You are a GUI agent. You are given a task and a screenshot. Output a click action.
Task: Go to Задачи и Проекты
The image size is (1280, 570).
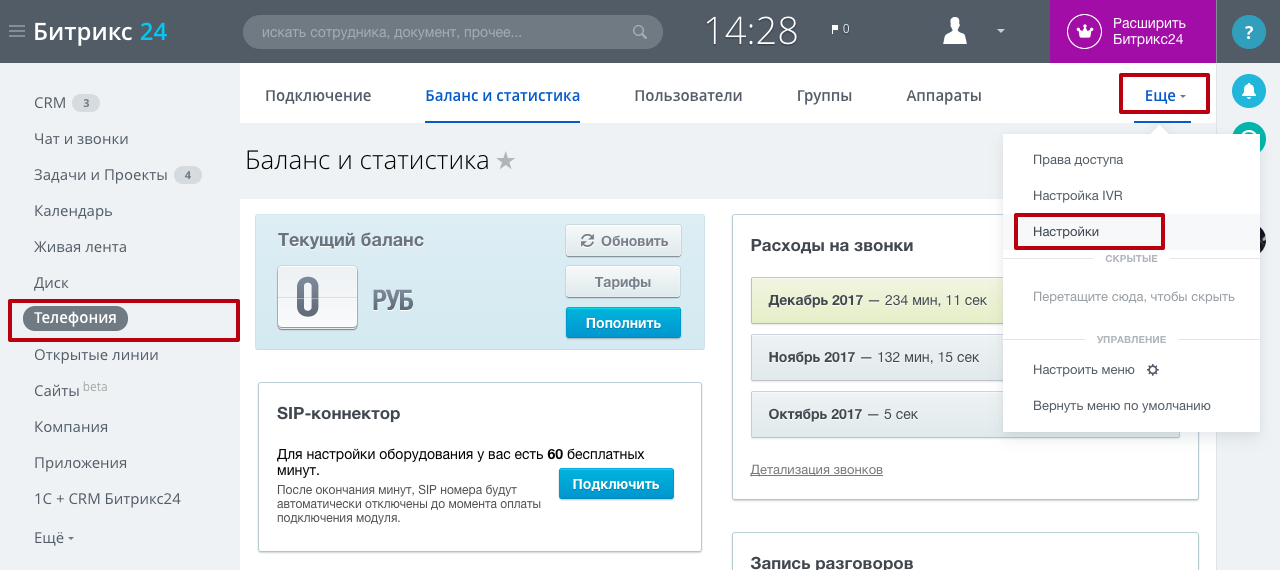tap(101, 175)
